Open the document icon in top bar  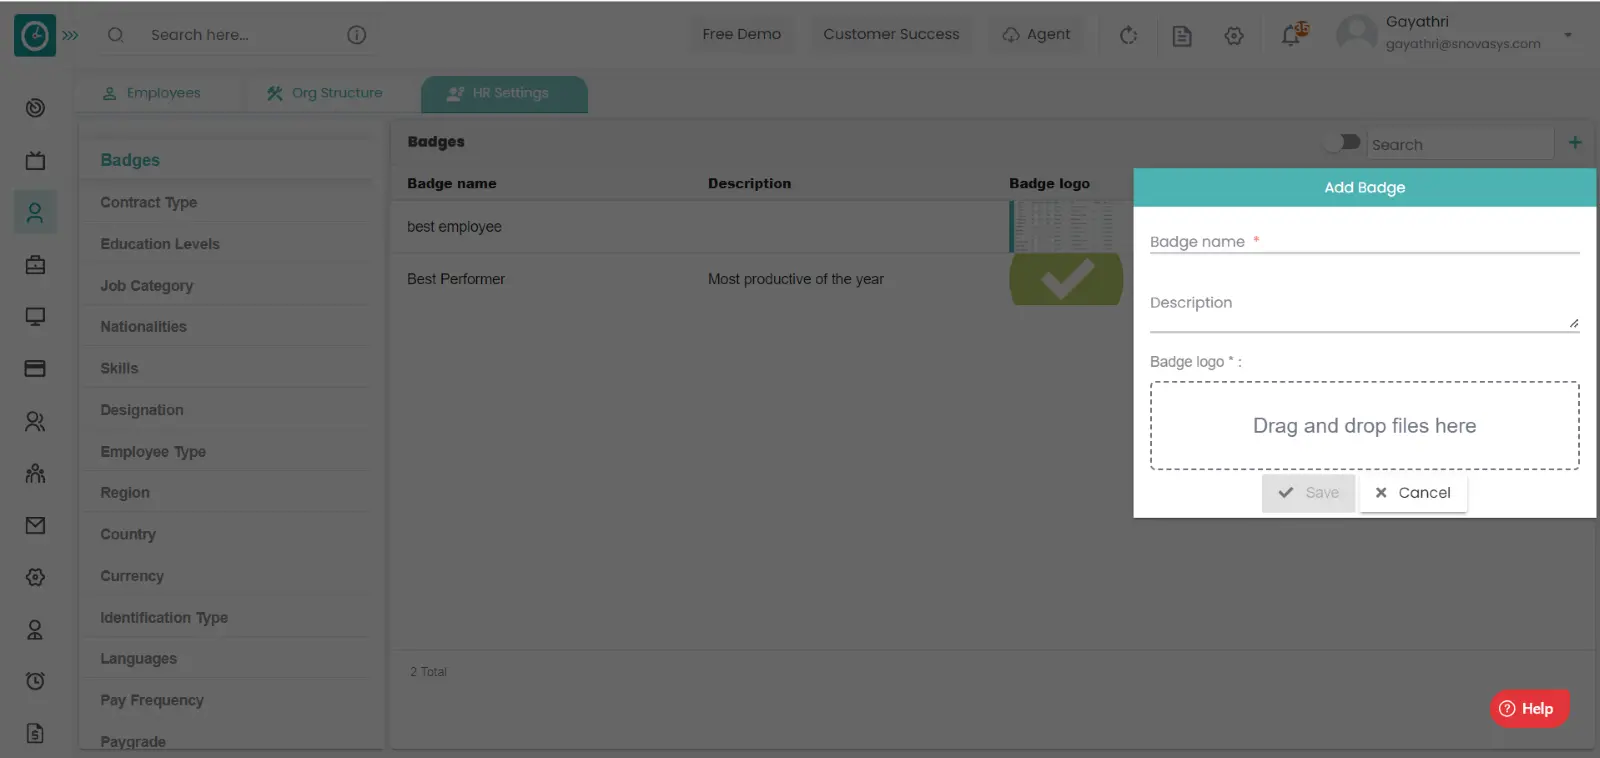[1182, 36]
